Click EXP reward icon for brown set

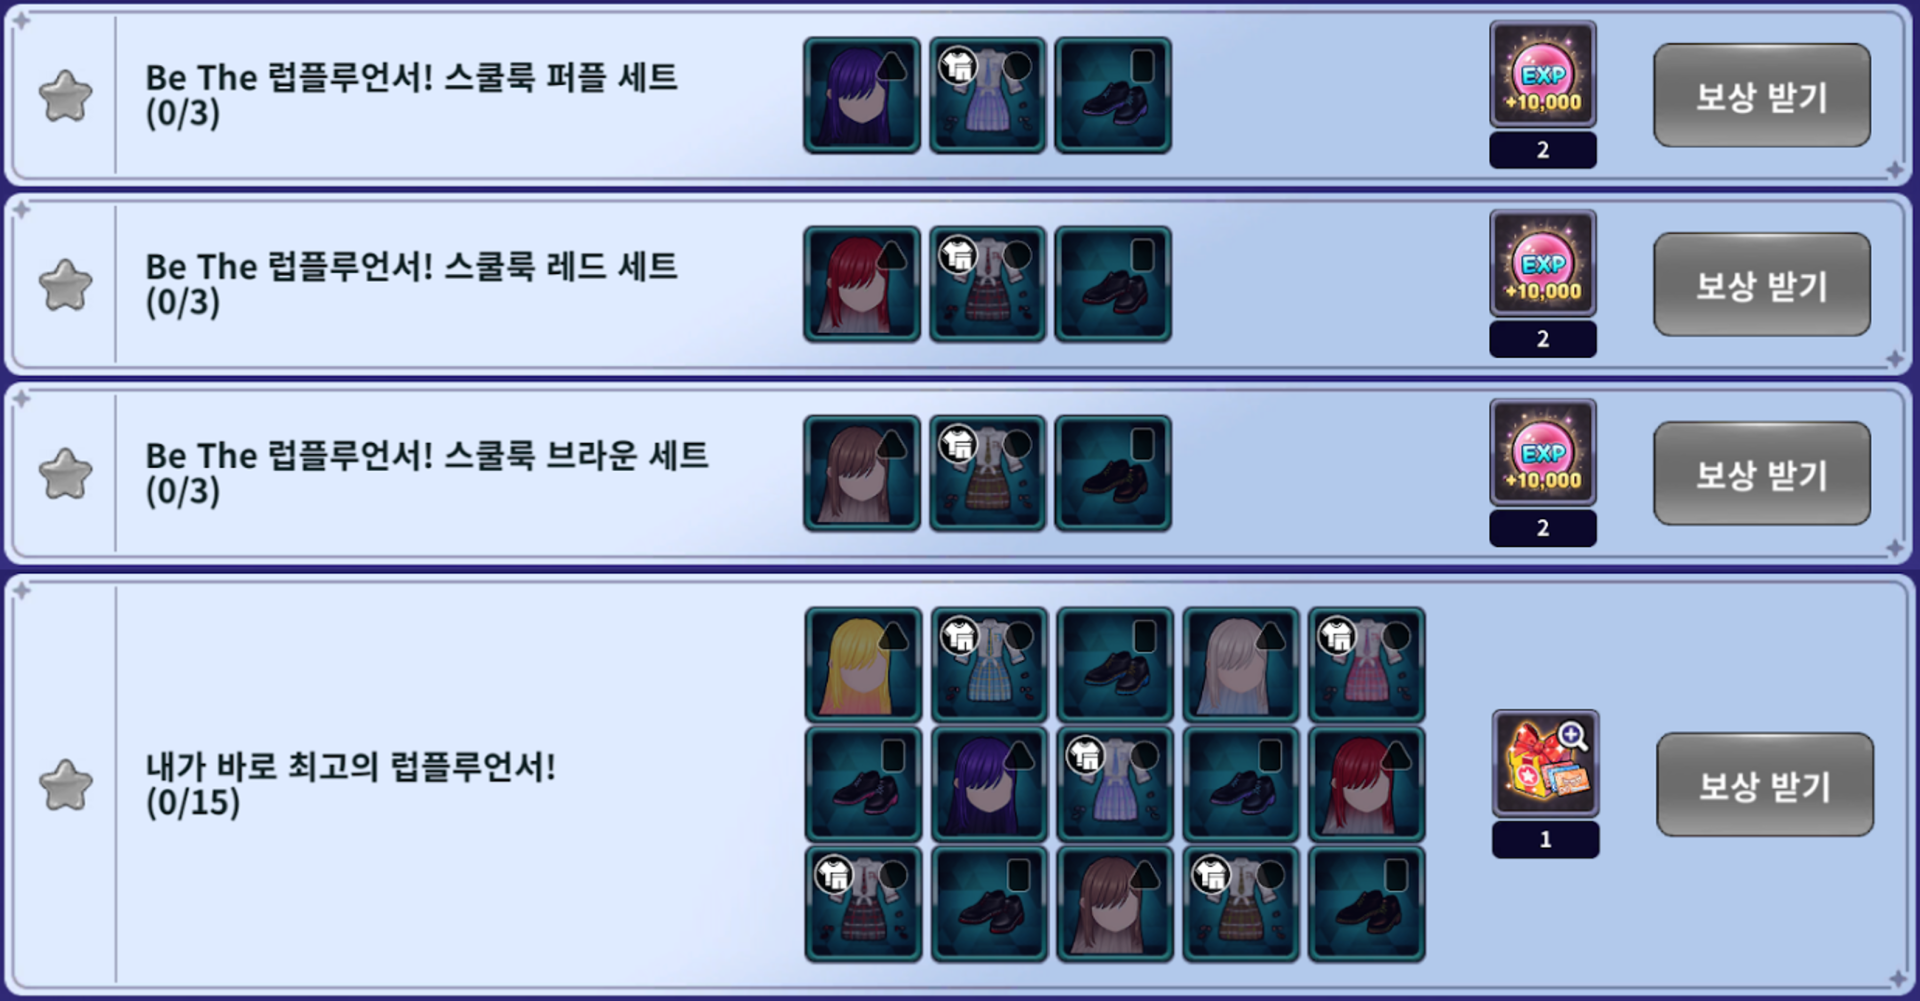(1543, 453)
